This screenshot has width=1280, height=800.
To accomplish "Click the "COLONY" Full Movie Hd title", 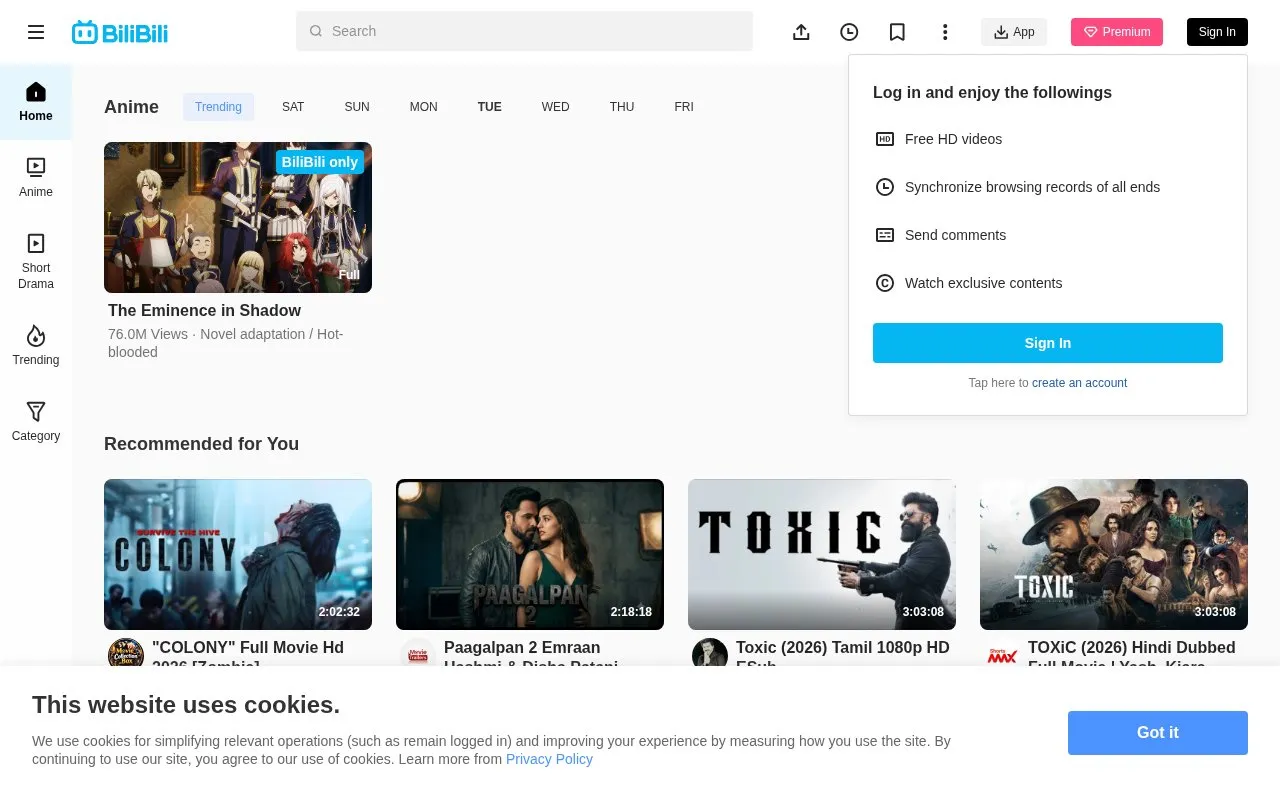I will point(248,652).
